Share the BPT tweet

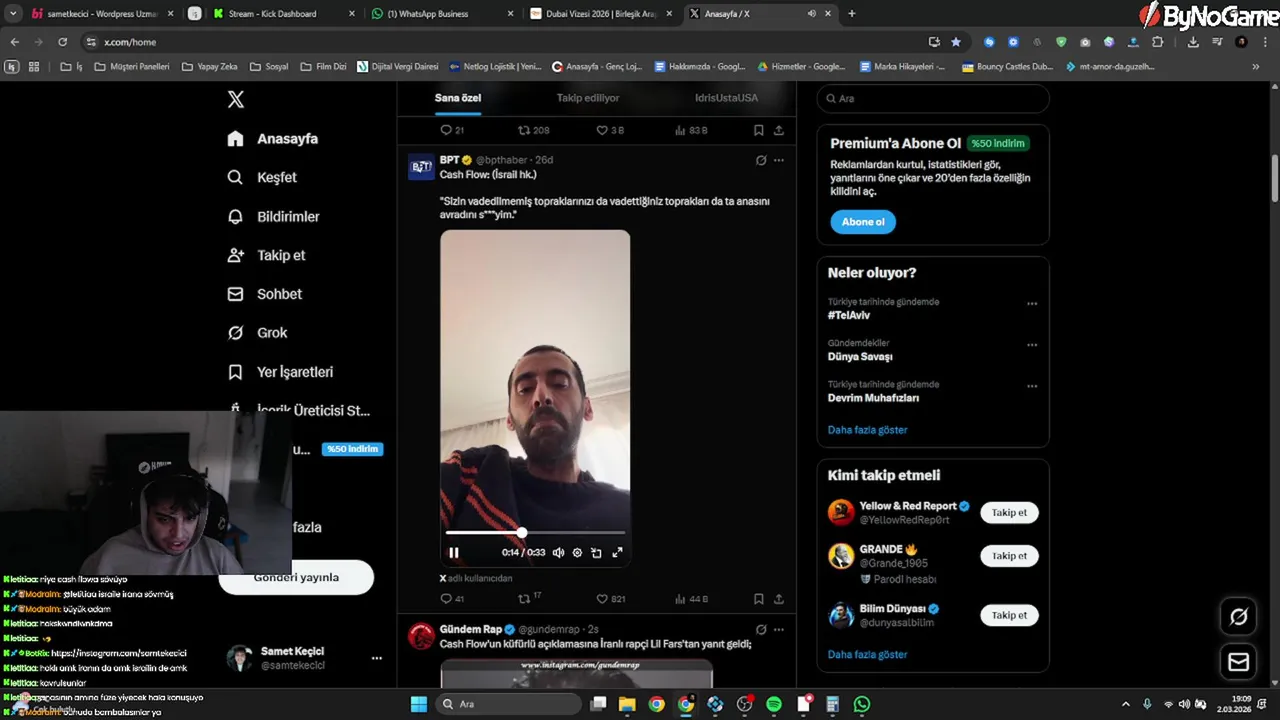point(779,598)
